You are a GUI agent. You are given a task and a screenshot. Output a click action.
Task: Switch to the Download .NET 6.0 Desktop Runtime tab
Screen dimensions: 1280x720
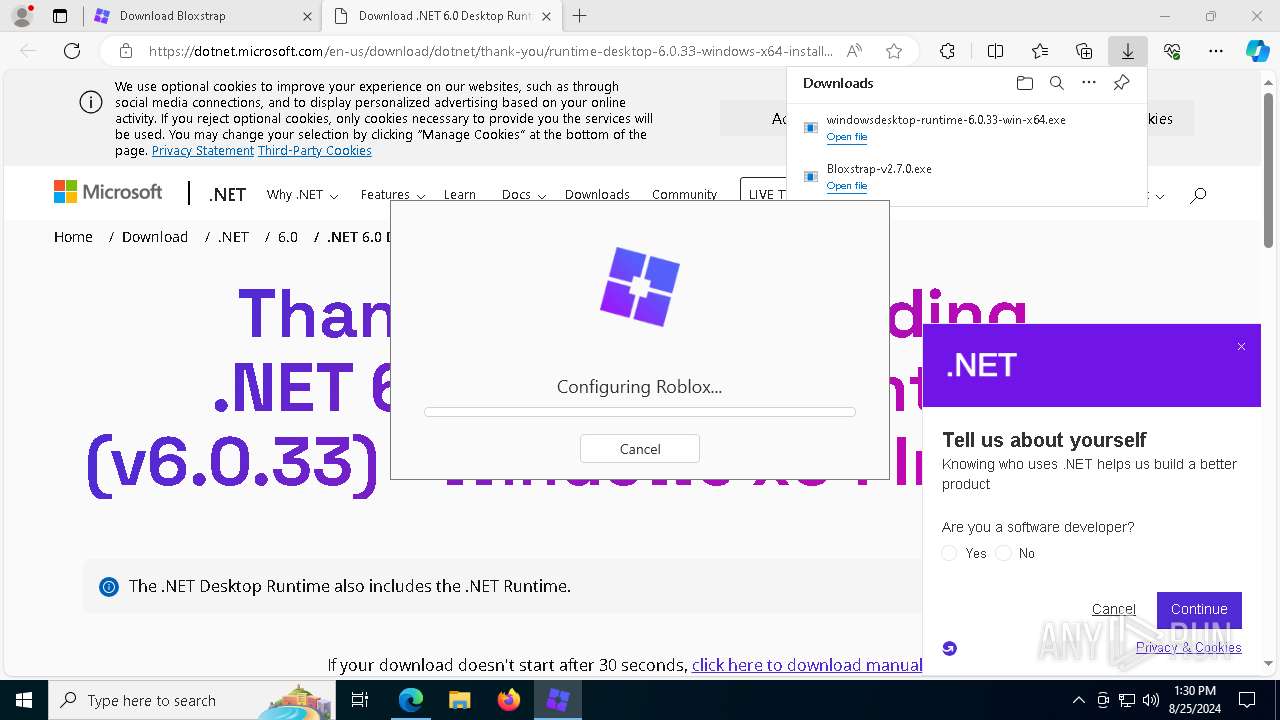pos(442,16)
